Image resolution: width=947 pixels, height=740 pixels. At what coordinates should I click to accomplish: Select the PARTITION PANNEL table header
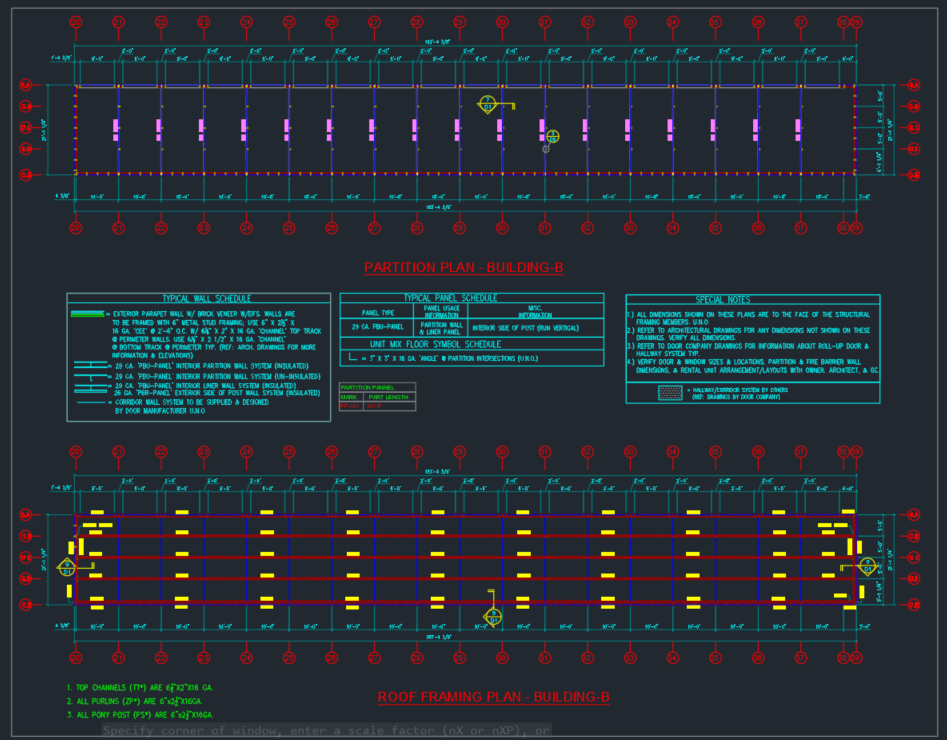click(x=367, y=387)
